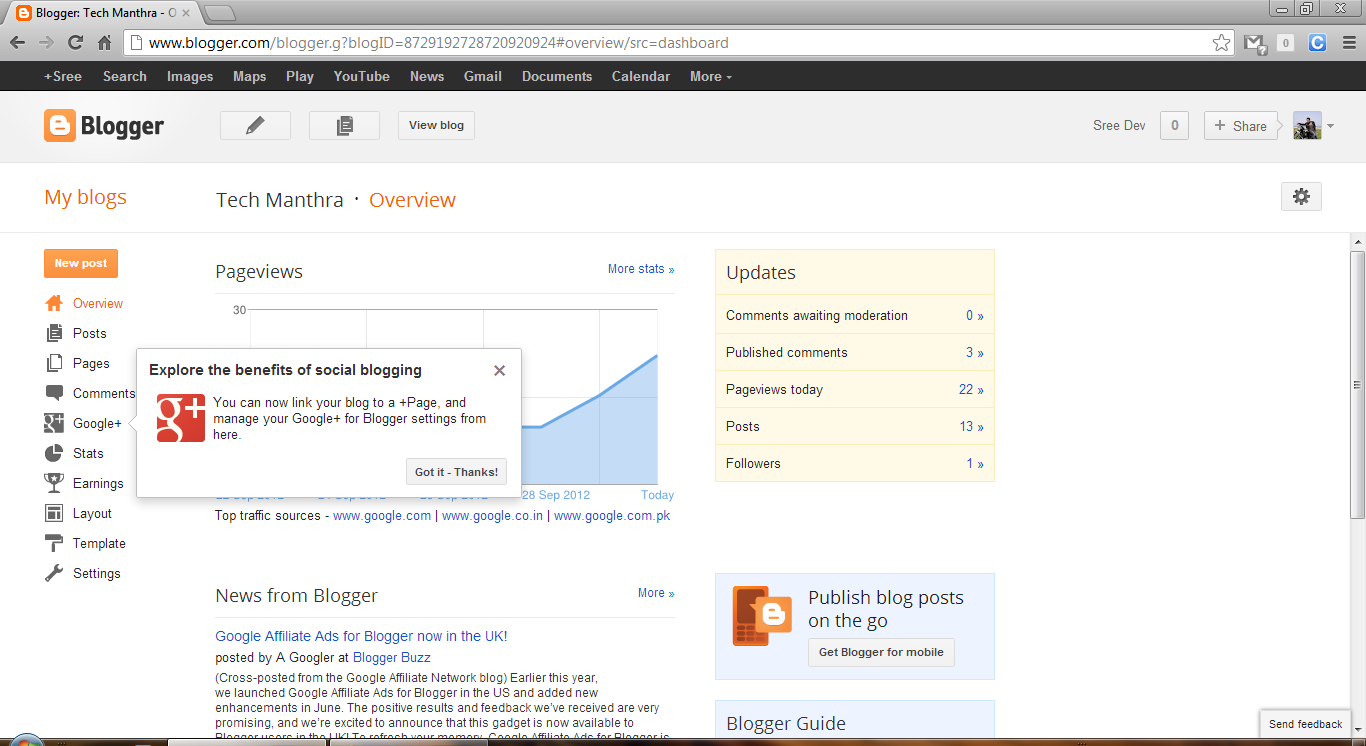The height and width of the screenshot is (746, 1366).
Task: Open More link beside News from Blogger
Action: pyautogui.click(x=656, y=593)
